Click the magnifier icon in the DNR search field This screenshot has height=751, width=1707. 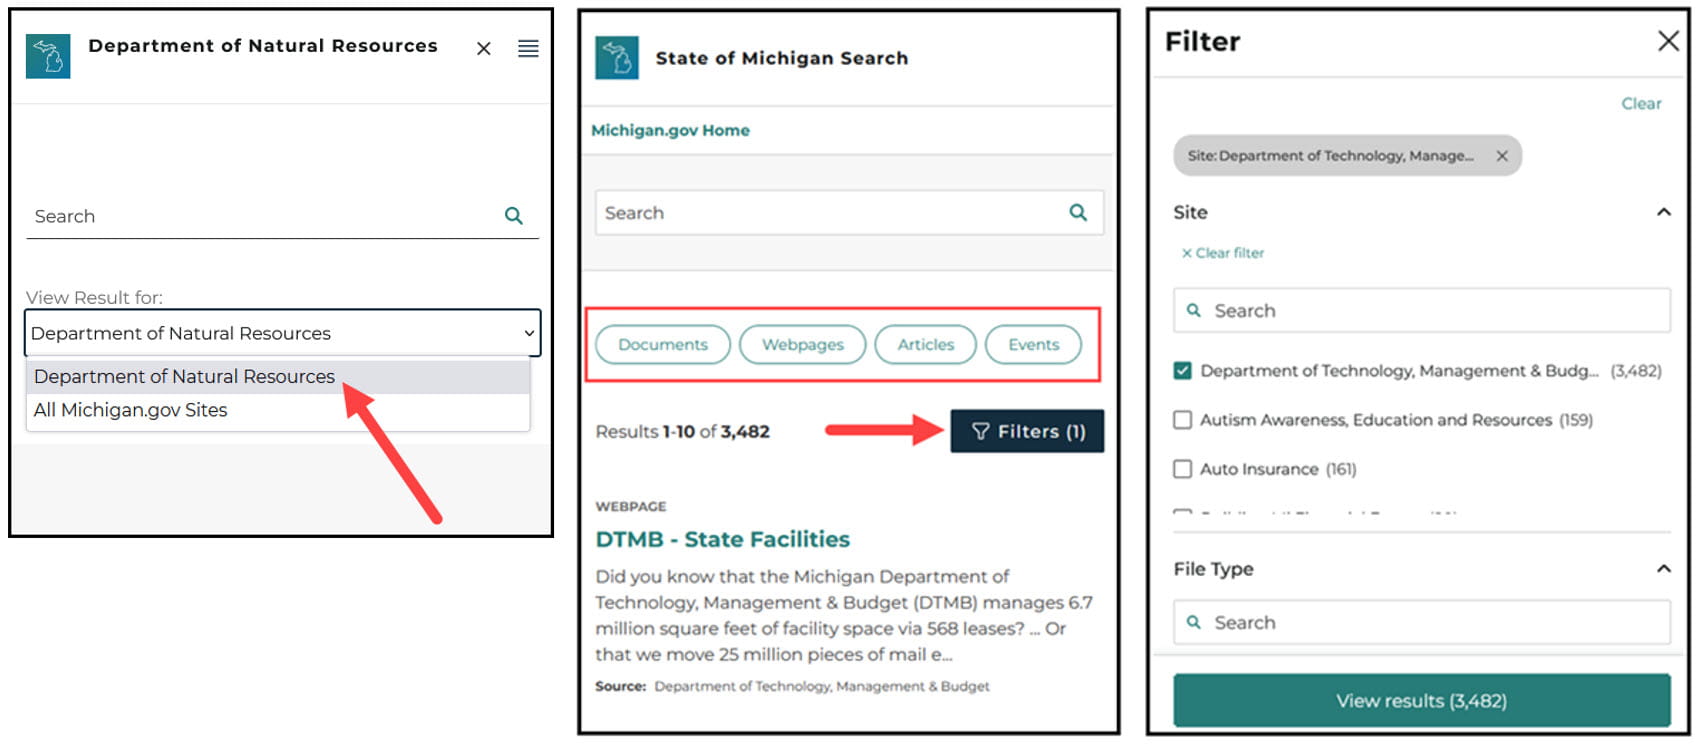click(x=514, y=216)
